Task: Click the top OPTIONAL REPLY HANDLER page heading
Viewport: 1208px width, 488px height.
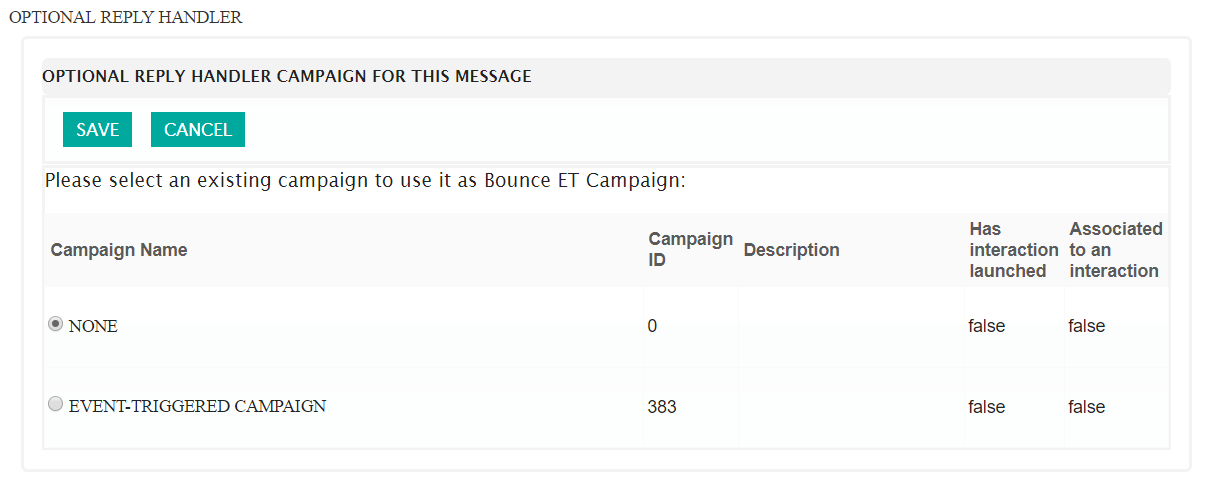Action: (x=125, y=17)
